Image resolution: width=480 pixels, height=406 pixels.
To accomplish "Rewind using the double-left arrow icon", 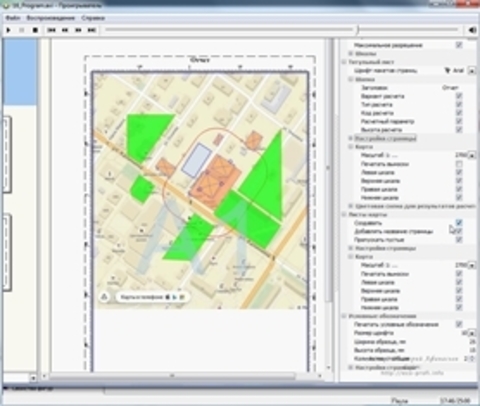I will click(65, 30).
